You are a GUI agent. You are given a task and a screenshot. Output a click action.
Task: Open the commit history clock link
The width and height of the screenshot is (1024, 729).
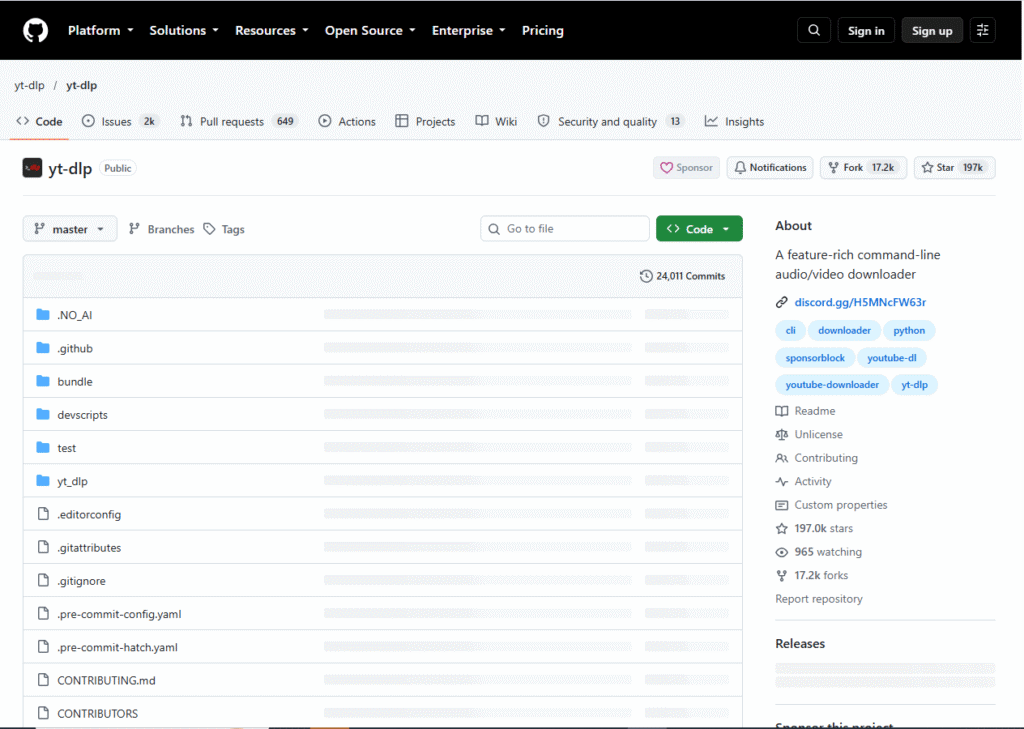[x=682, y=276]
